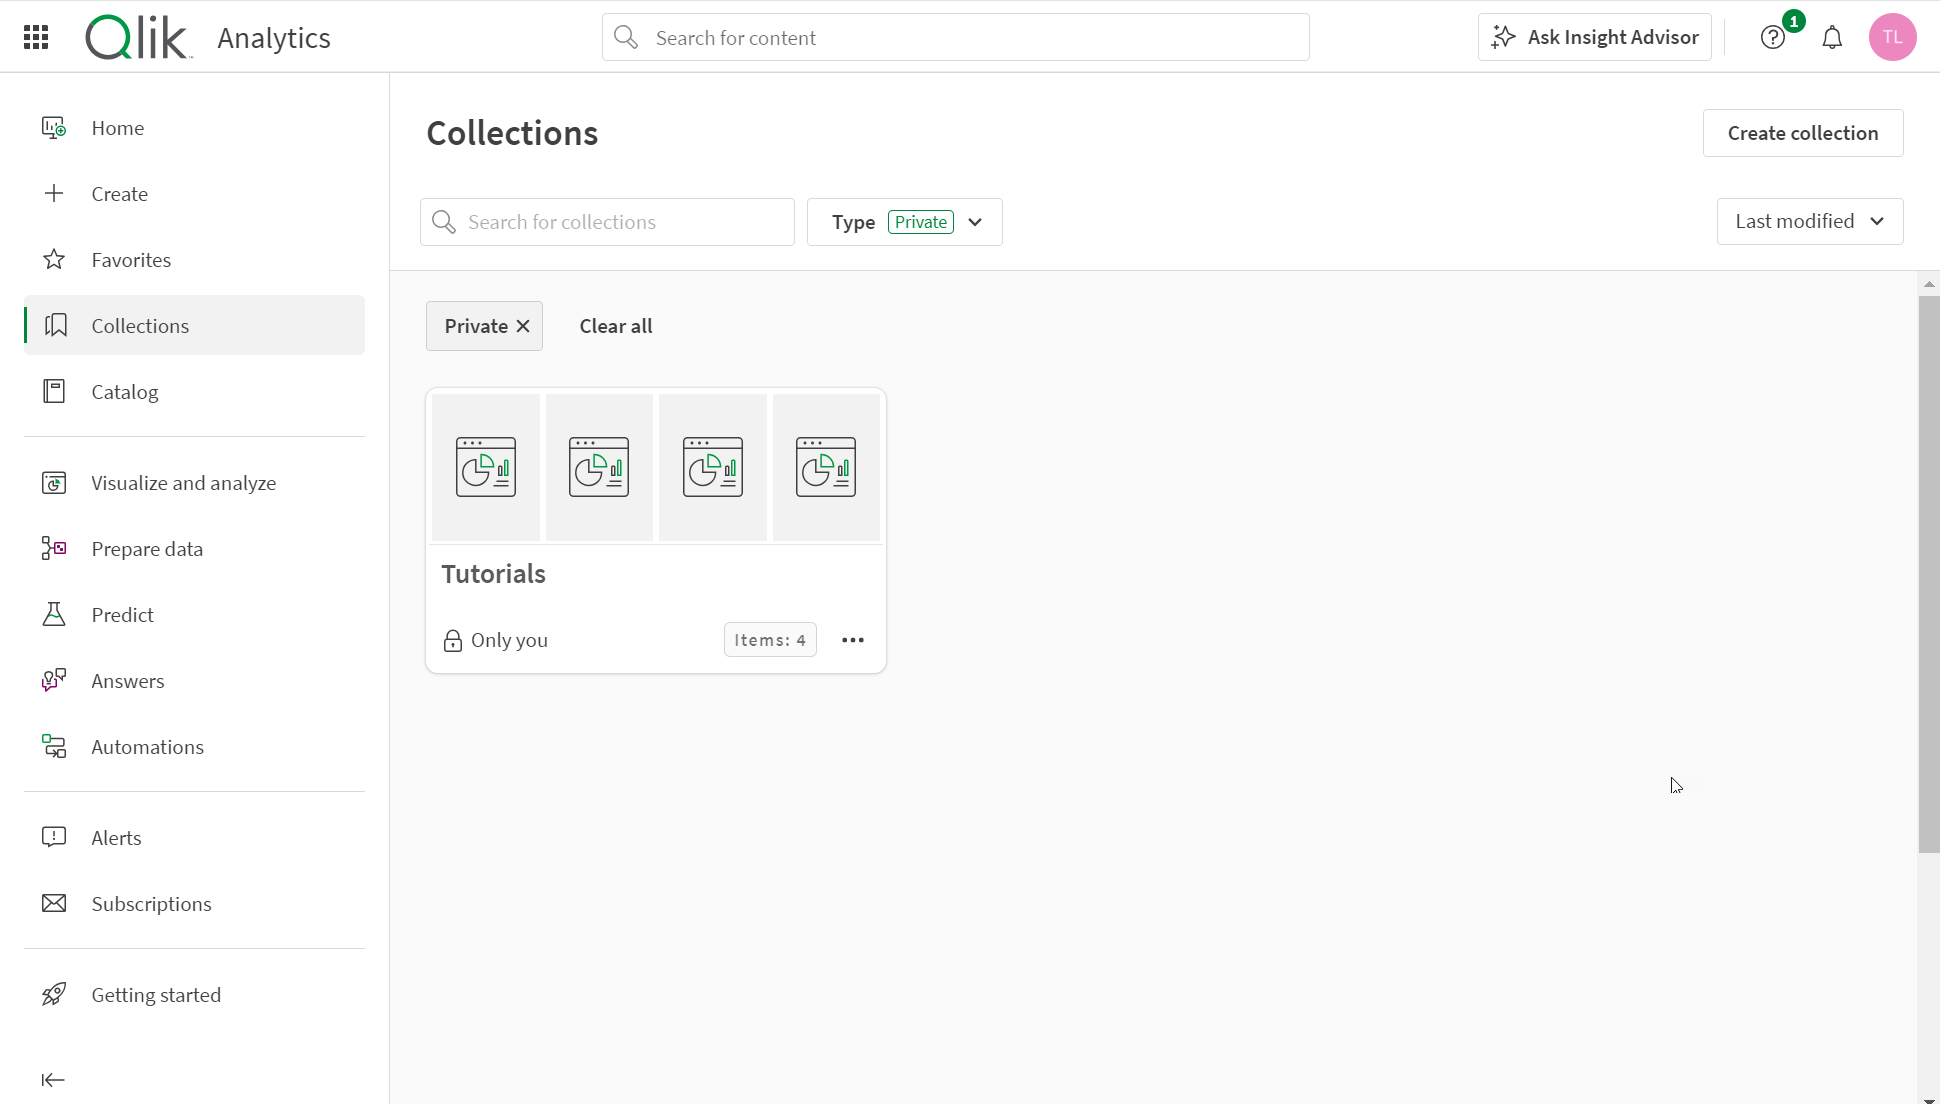Click the Tutorials collection thumbnail
Viewport: 1940px width, 1104px height.
point(656,465)
